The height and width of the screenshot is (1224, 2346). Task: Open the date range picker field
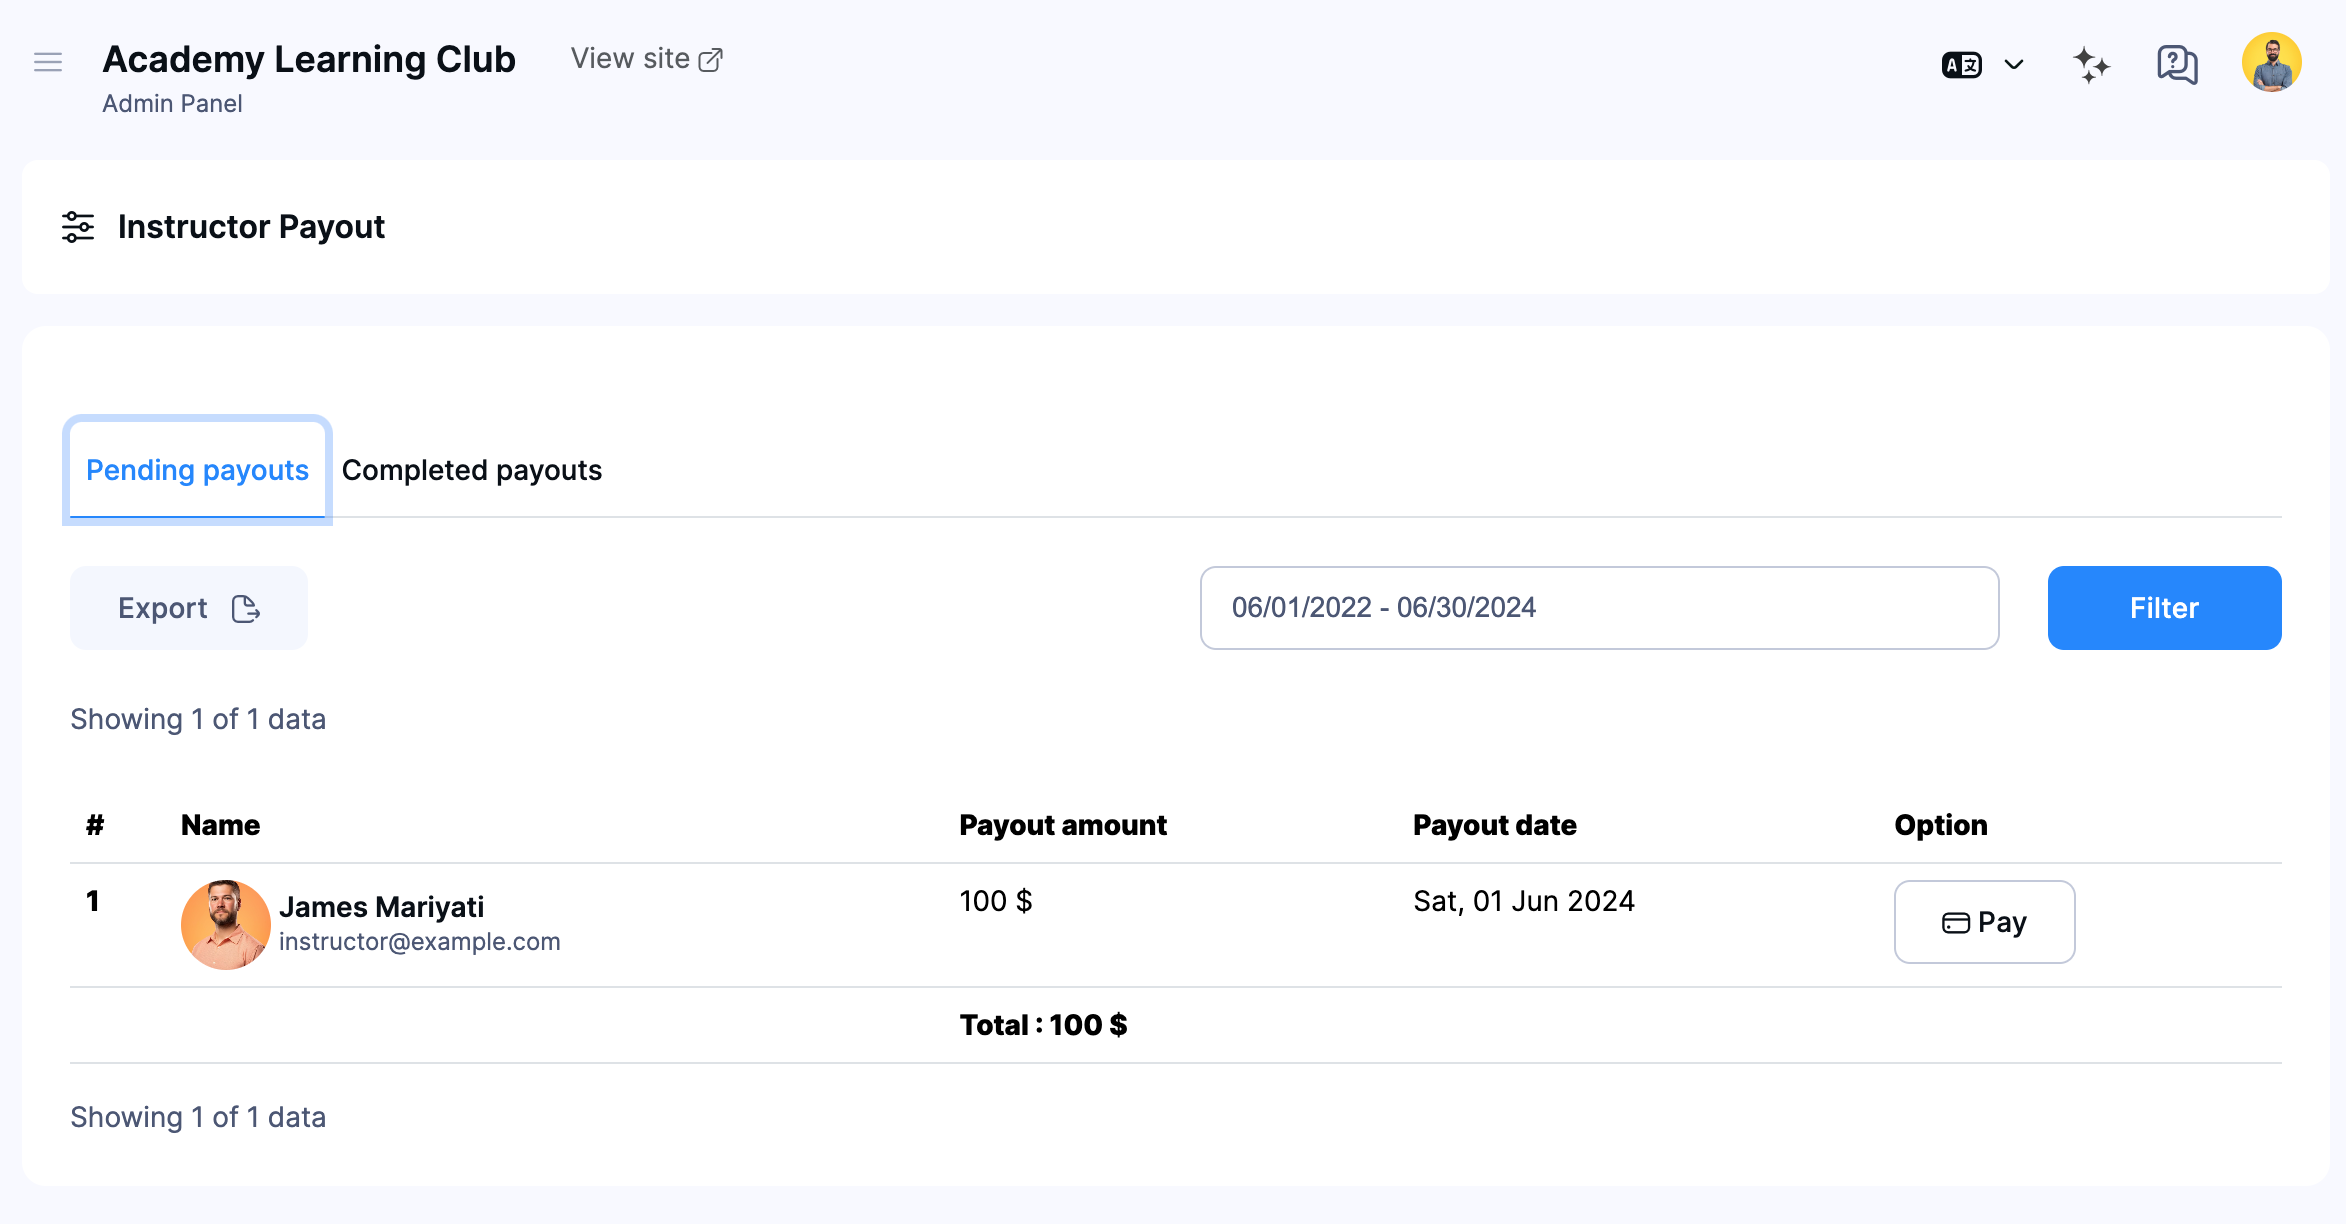(1598, 608)
